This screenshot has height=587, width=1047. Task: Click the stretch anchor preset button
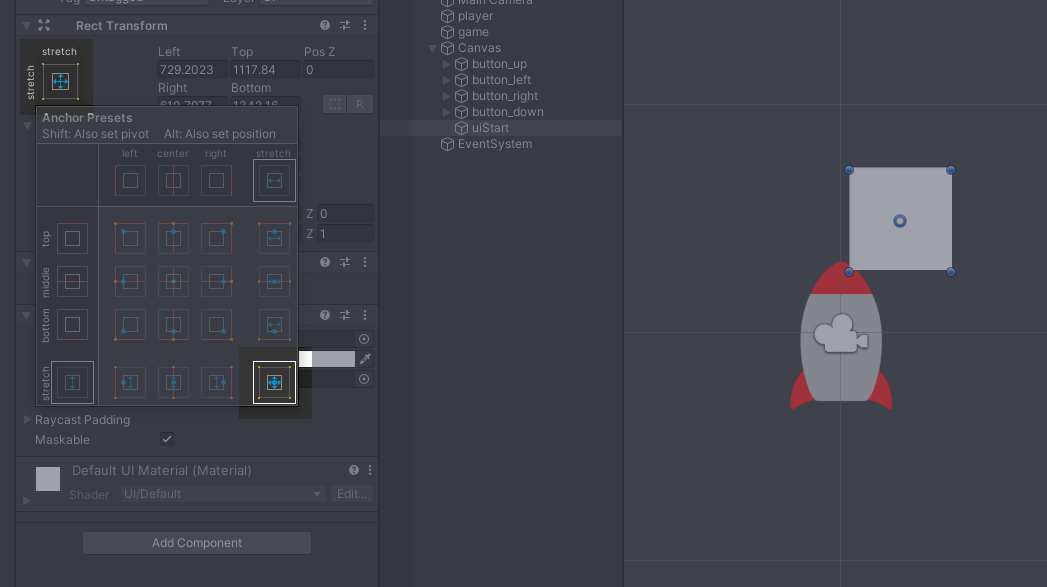60,81
